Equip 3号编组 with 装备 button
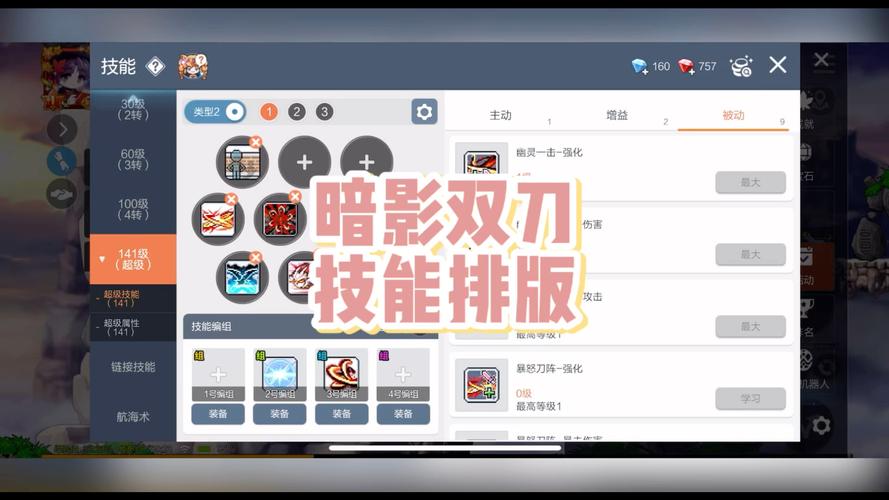Viewport: 889px width, 500px height. coord(341,414)
